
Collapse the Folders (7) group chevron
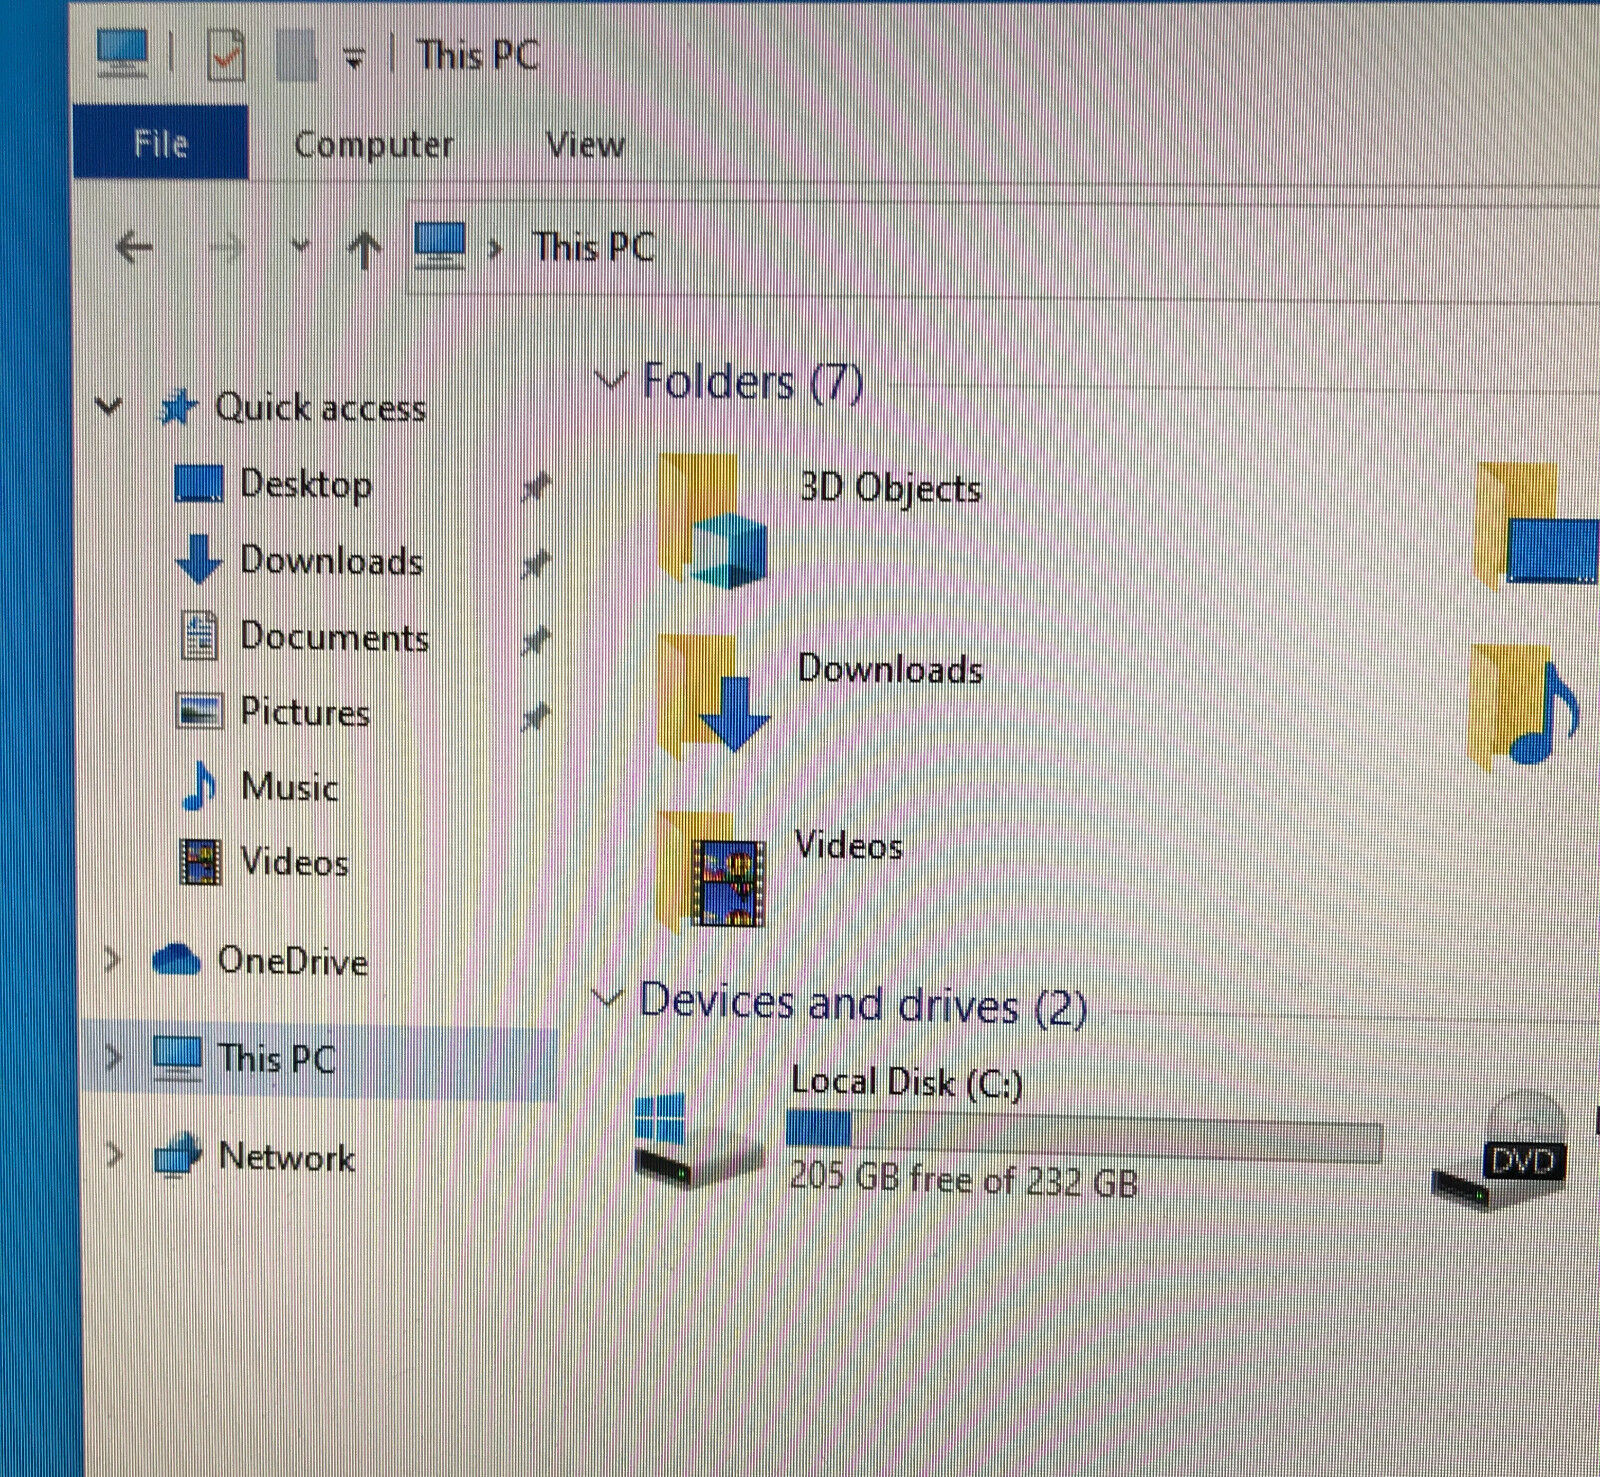point(609,380)
